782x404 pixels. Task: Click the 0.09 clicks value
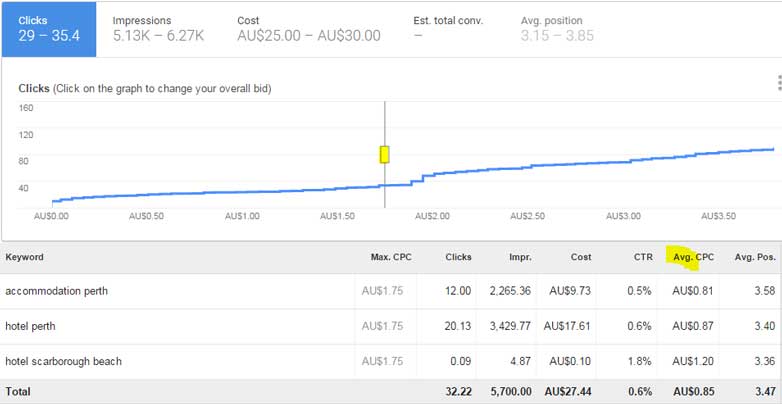461,361
